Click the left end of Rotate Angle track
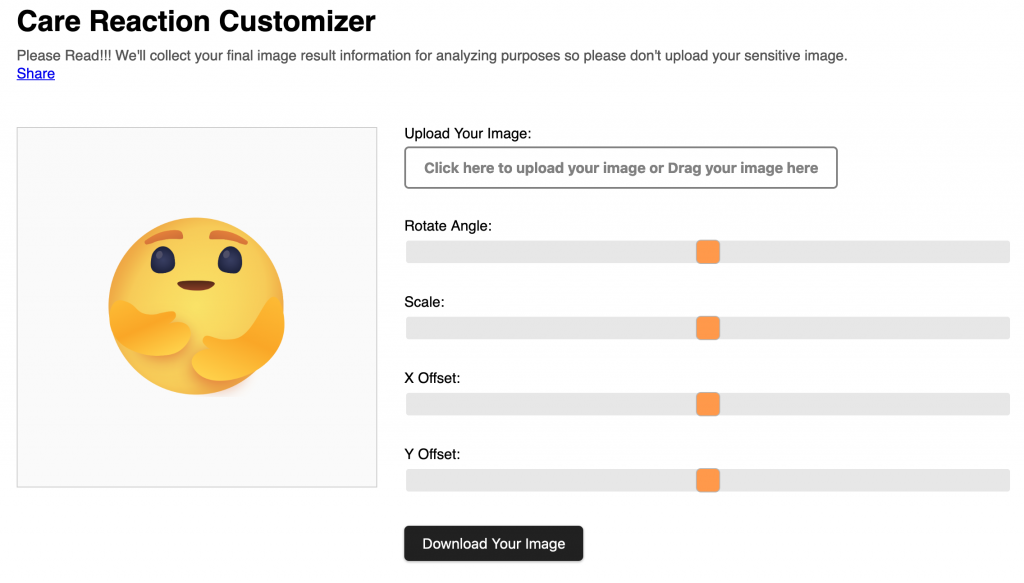 pos(410,252)
